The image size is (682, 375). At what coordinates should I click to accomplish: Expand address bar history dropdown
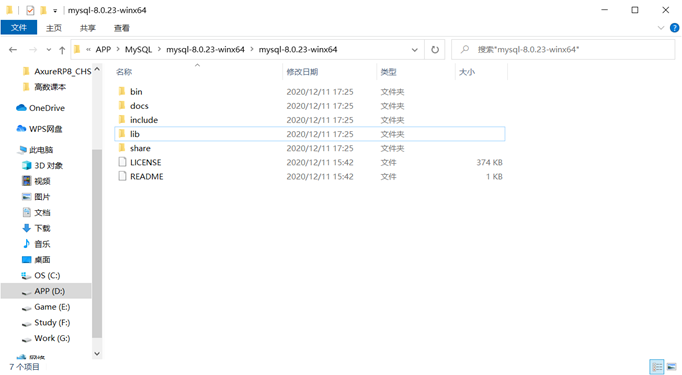415,50
